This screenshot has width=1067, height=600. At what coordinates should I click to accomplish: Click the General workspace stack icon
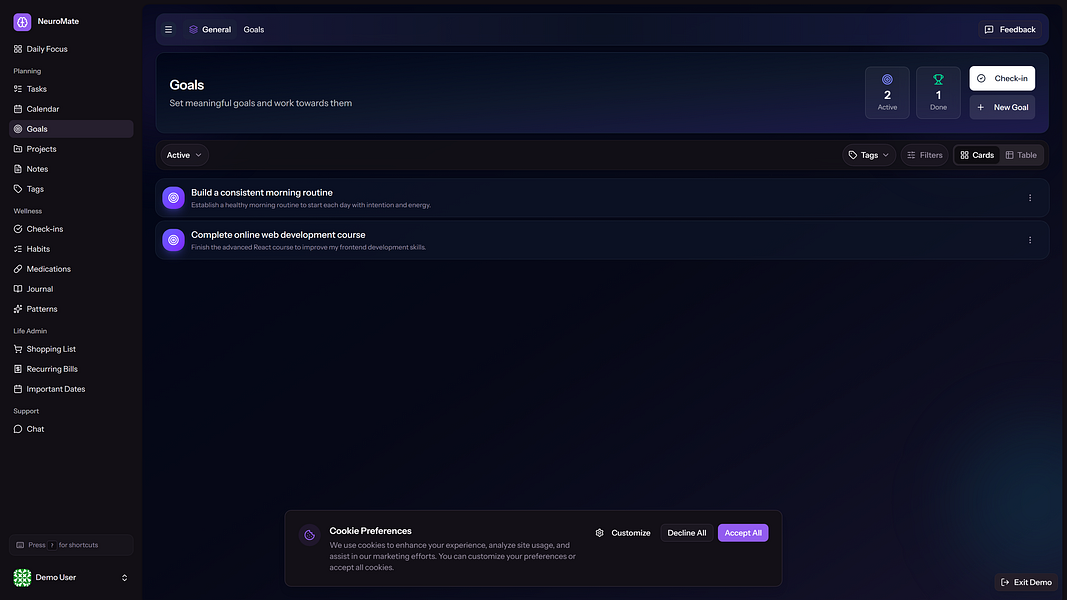(x=193, y=29)
